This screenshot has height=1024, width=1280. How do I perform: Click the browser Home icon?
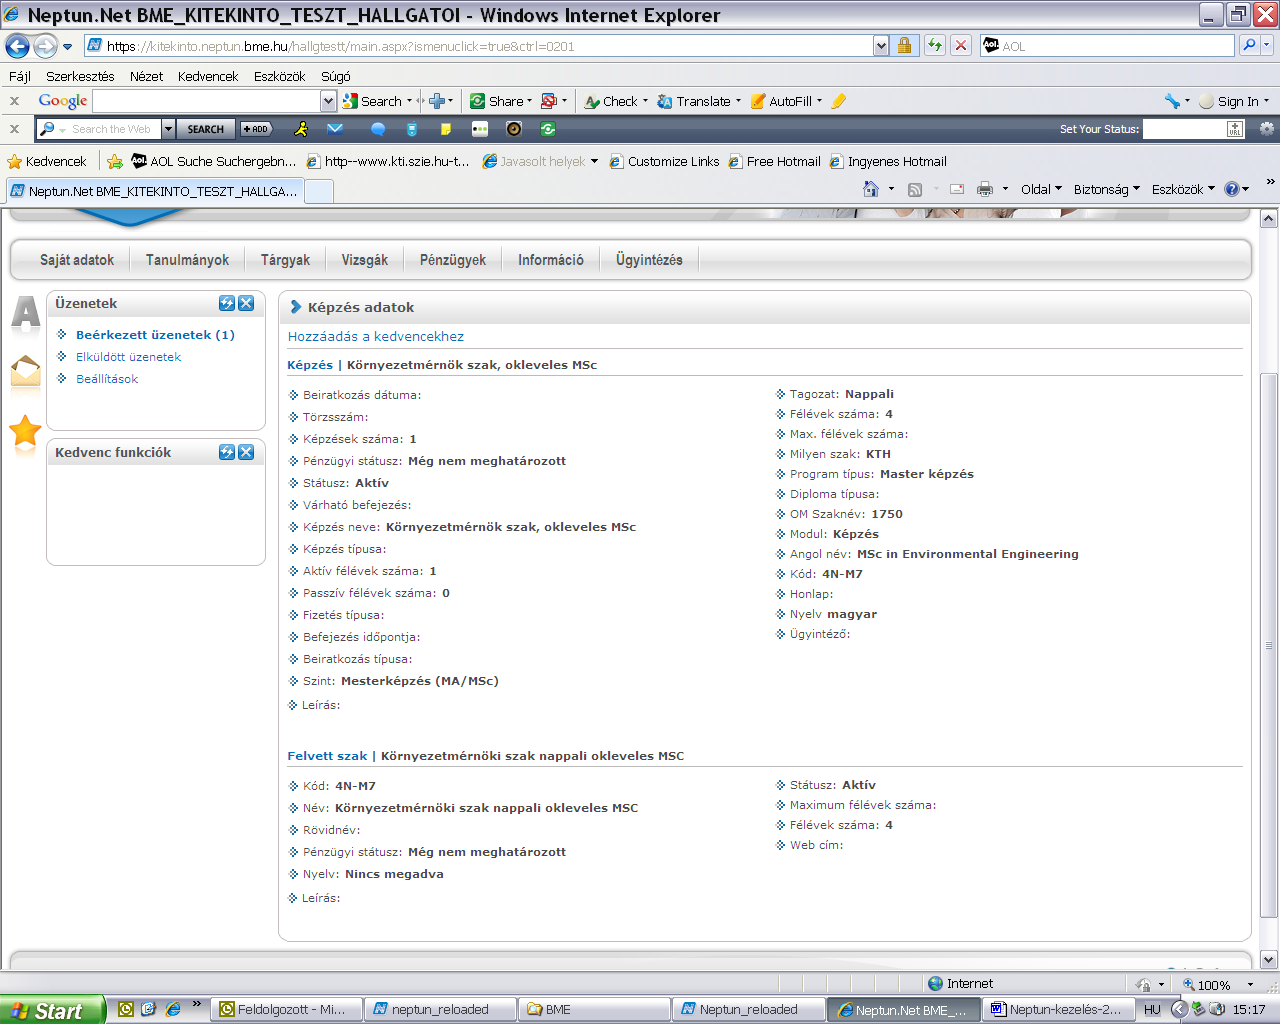[x=871, y=189]
